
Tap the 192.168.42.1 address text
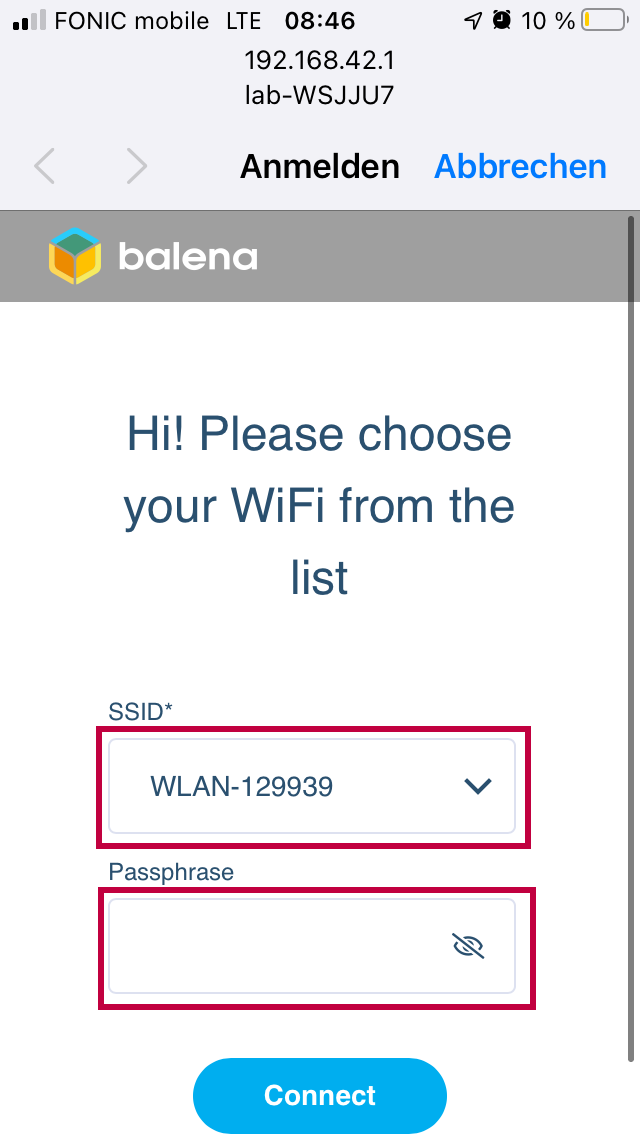(320, 61)
